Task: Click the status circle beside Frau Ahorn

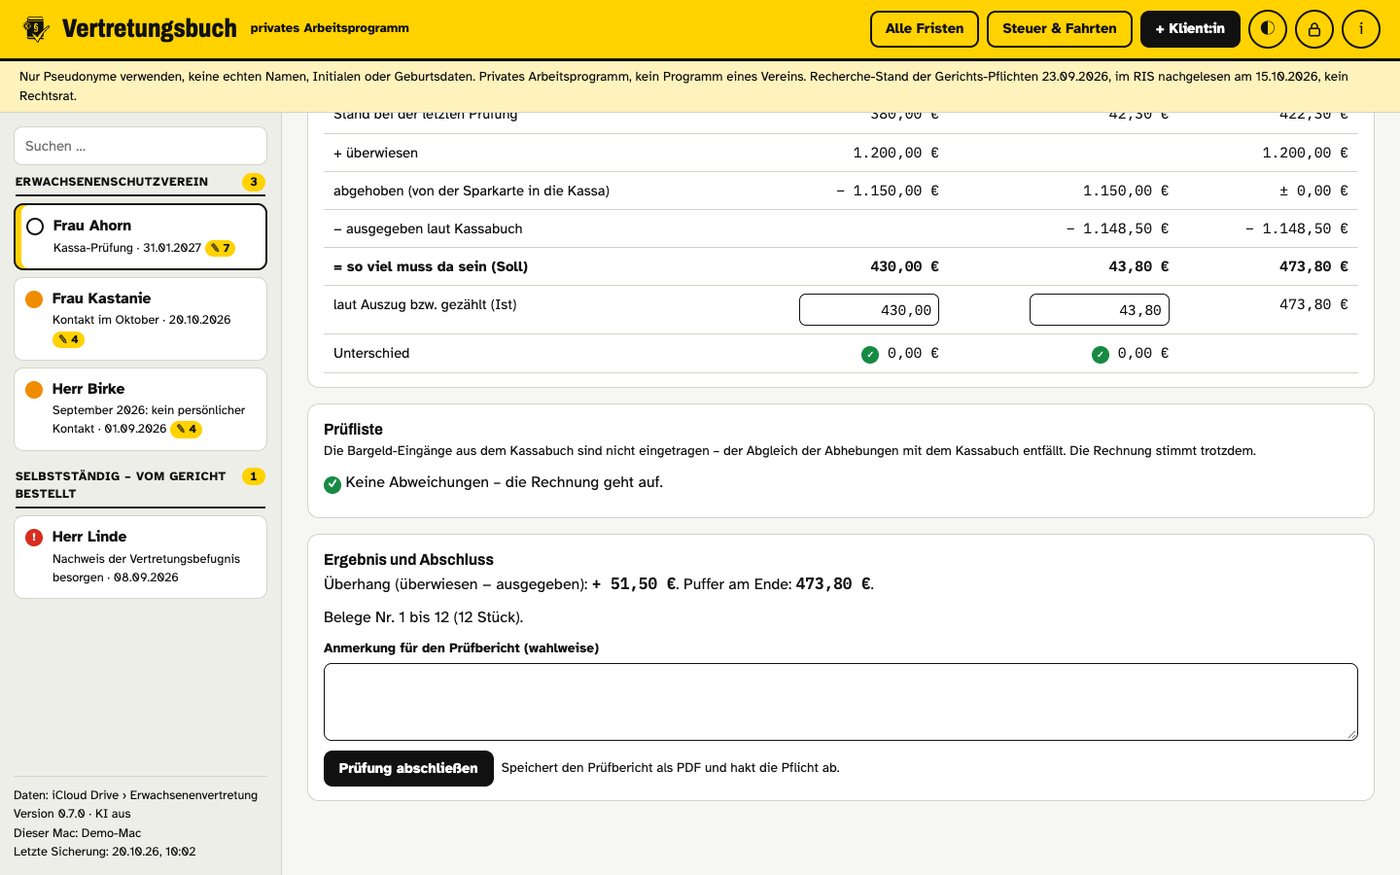Action: click(35, 226)
